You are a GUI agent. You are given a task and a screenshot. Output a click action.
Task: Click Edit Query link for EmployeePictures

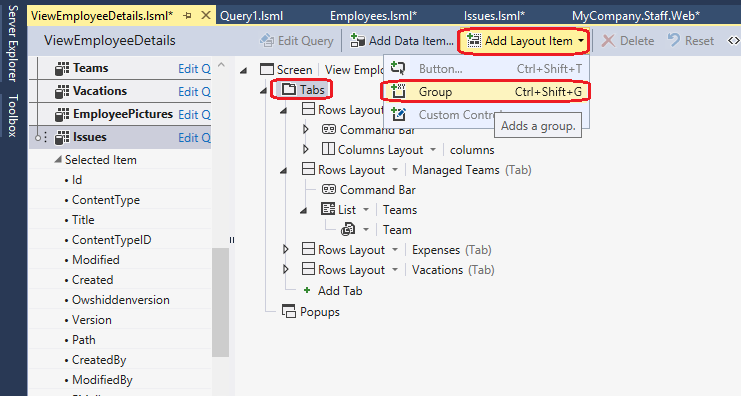[x=194, y=115]
